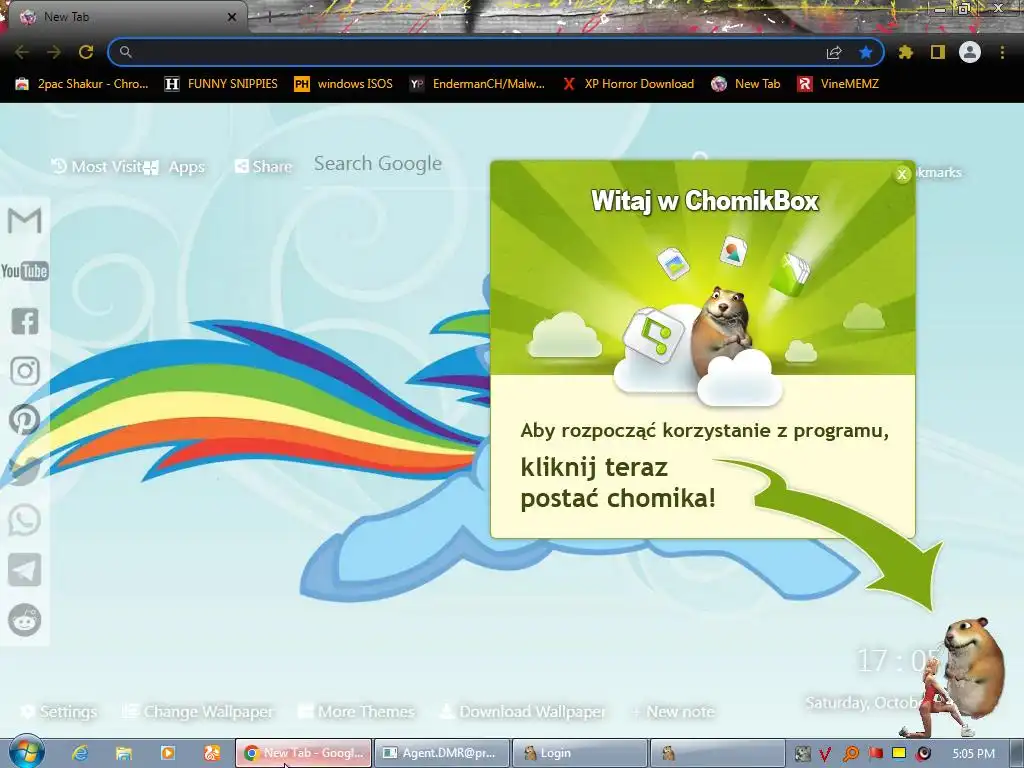1024x768 pixels.
Task: Switch to New Tab - Google Chrome taskbar button
Action: tap(304, 753)
